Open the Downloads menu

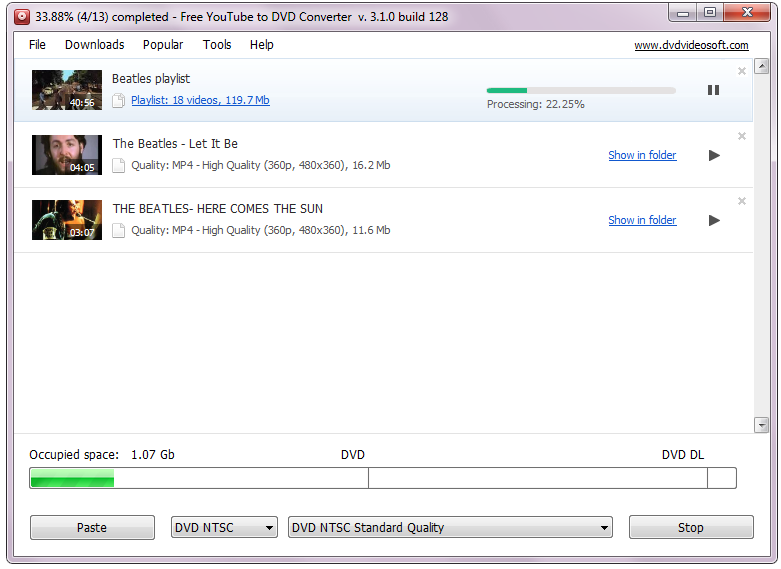(x=95, y=45)
